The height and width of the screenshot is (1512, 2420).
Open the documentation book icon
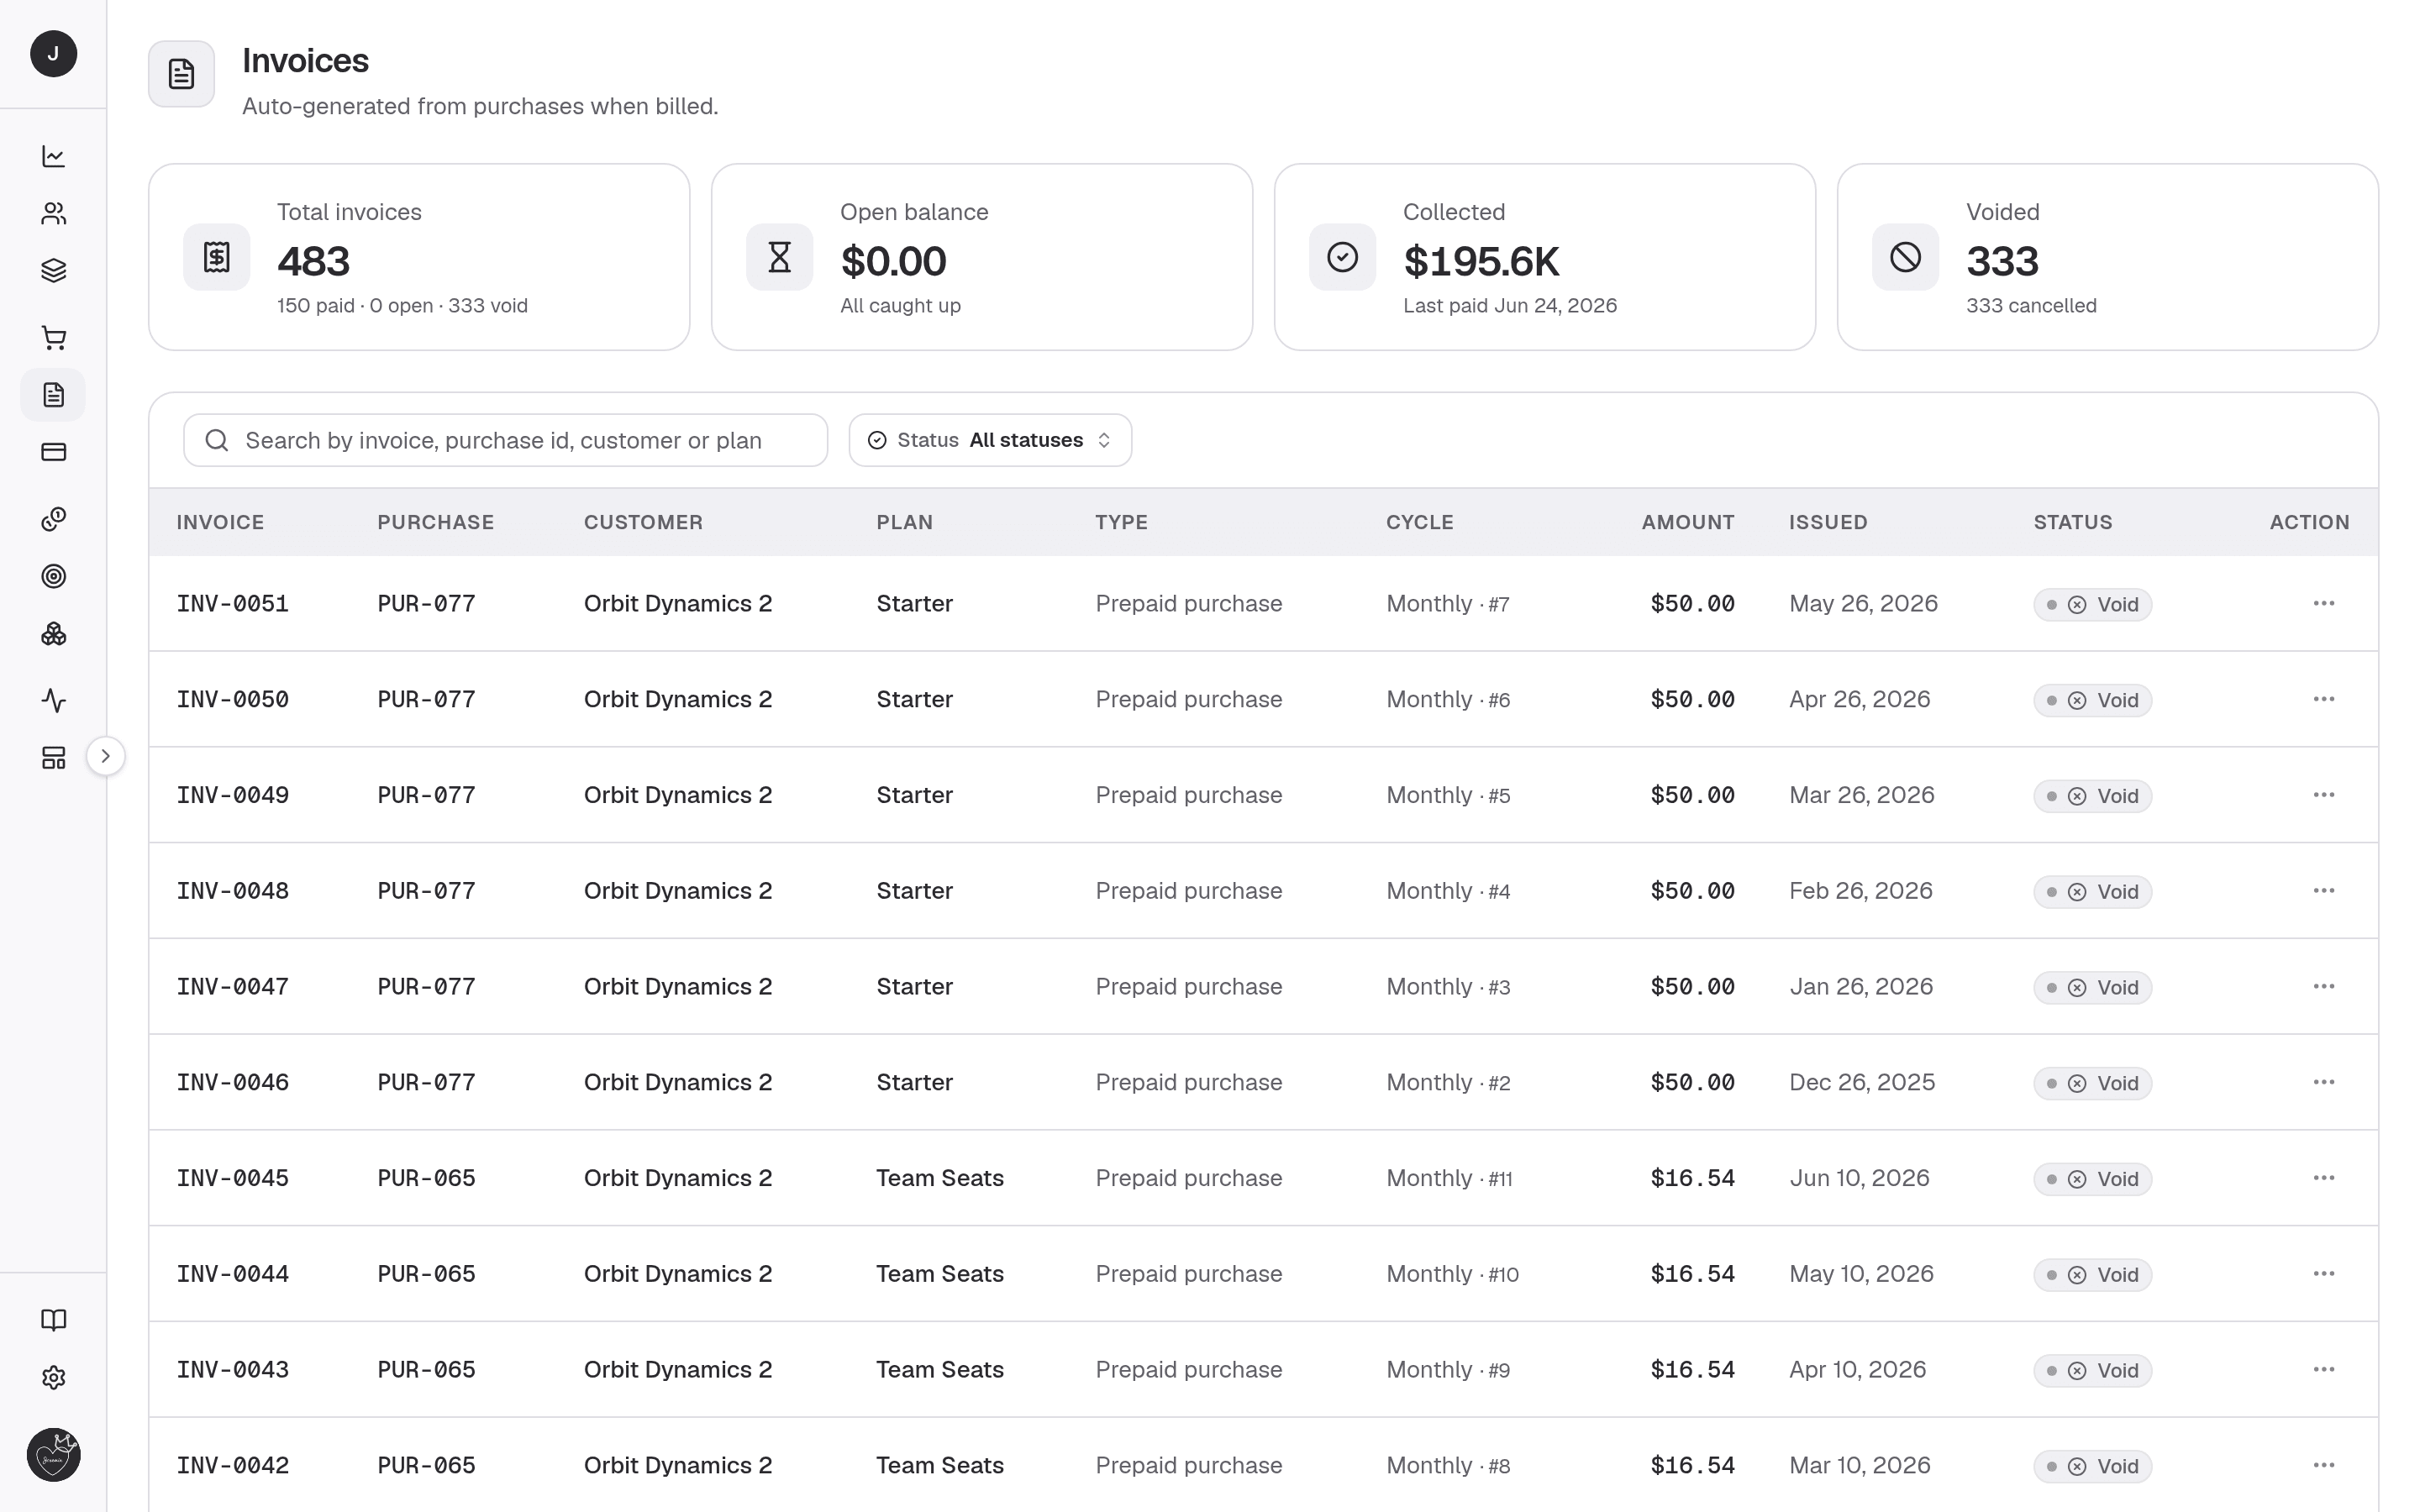(x=53, y=1320)
